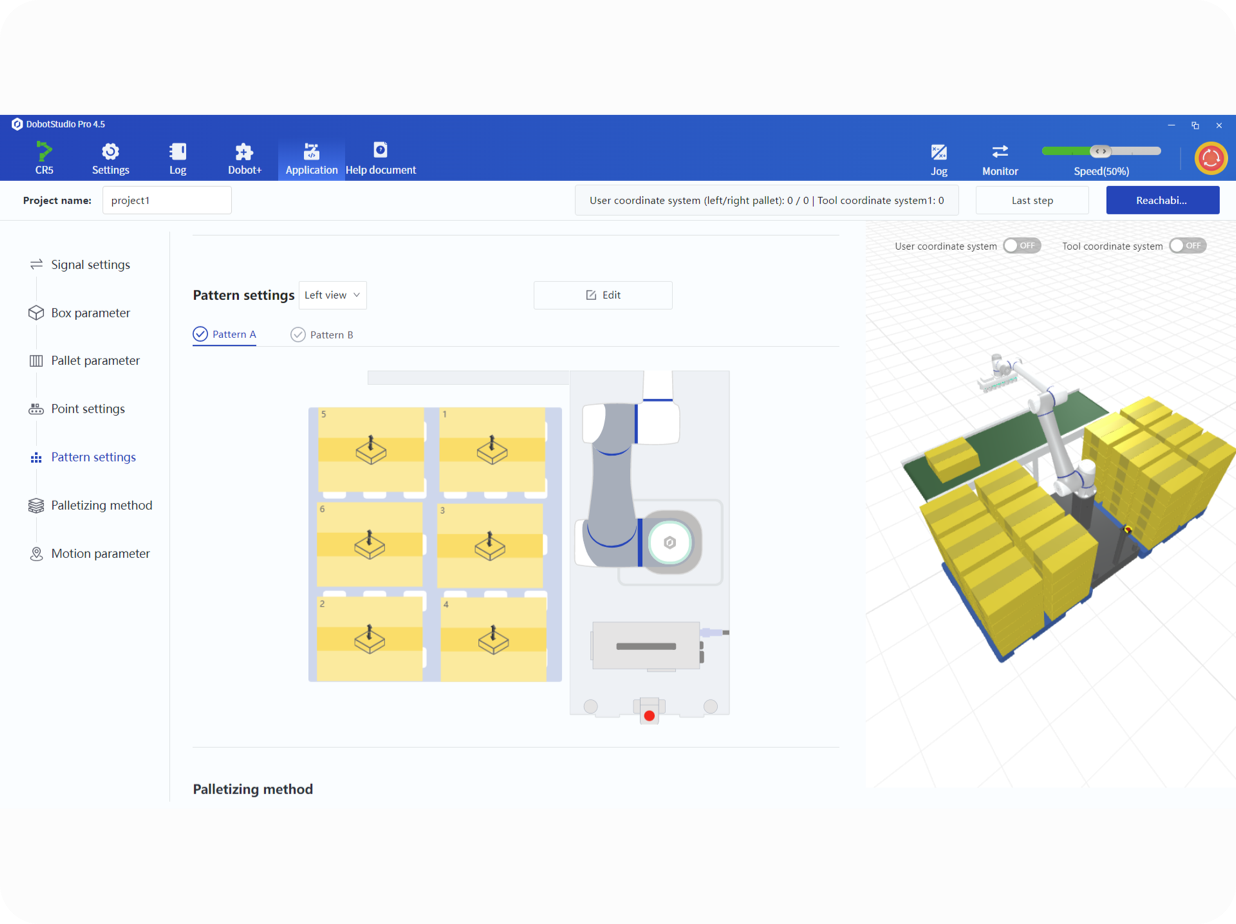This screenshot has height=924, width=1236.
Task: Click the Edit pattern button
Action: point(603,295)
